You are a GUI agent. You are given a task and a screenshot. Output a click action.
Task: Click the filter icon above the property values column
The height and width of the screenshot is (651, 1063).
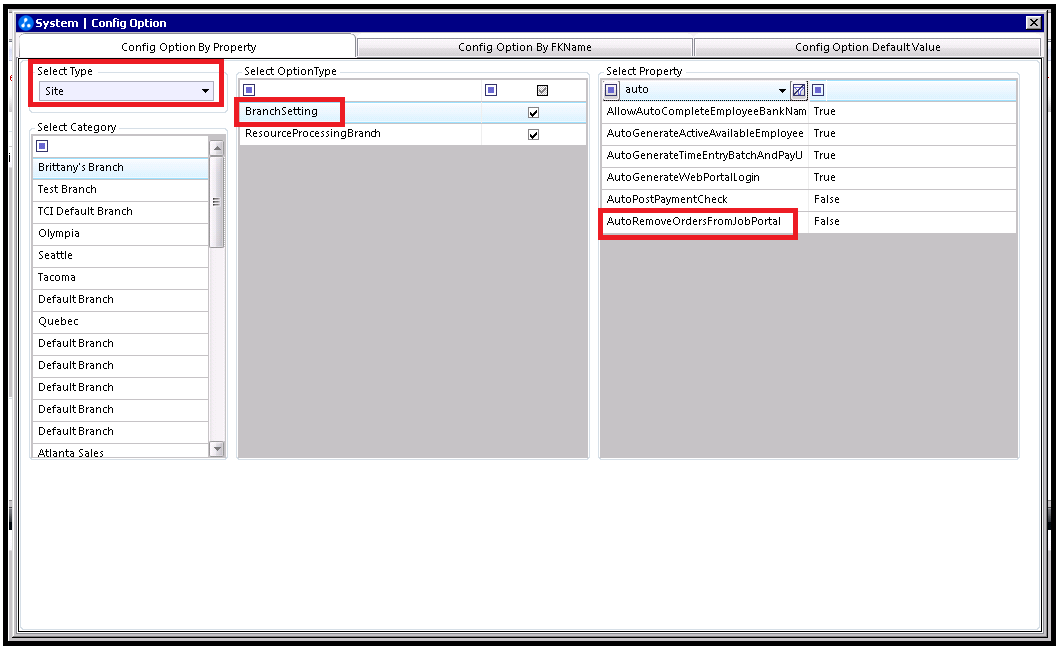818,90
